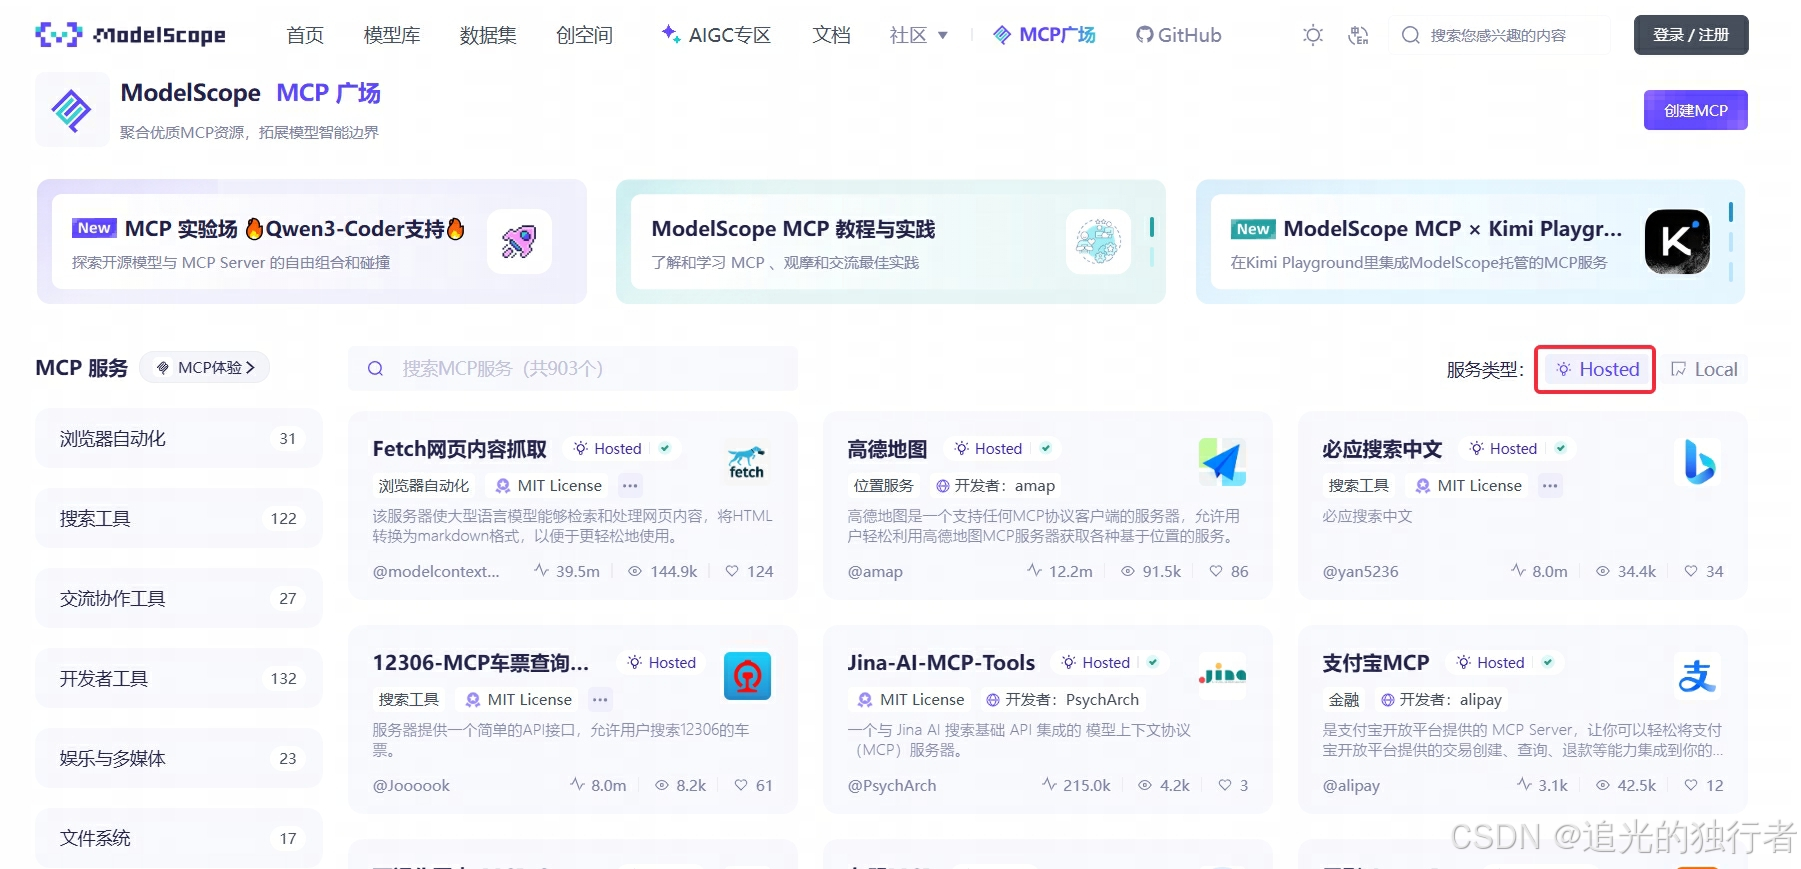Like the 支付宝MCP heart icon
This screenshot has width=1801, height=869.
(x=1691, y=785)
